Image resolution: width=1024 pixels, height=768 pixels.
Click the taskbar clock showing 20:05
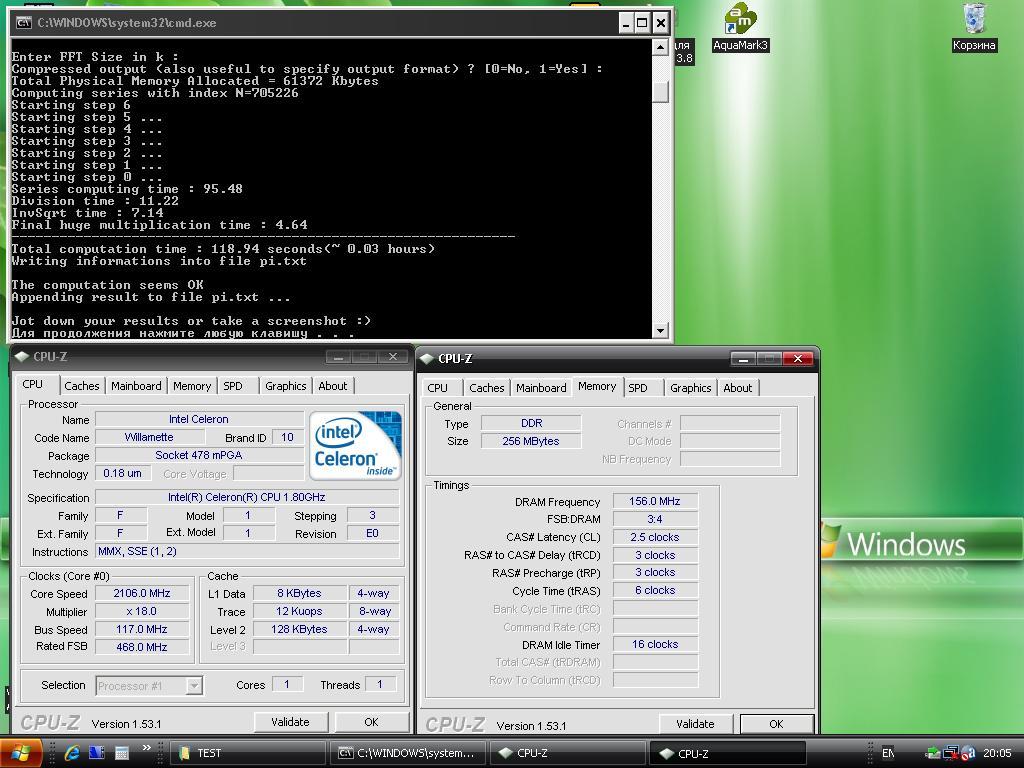pyautogui.click(x=997, y=753)
